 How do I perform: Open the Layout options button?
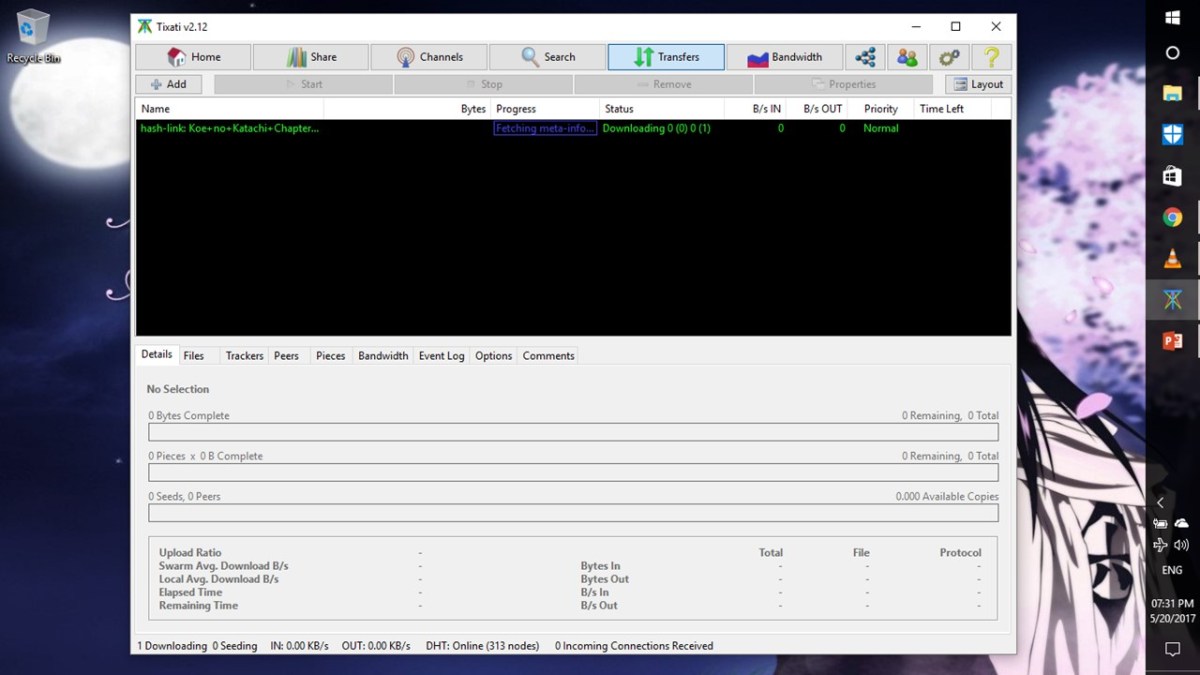pyautogui.click(x=977, y=85)
